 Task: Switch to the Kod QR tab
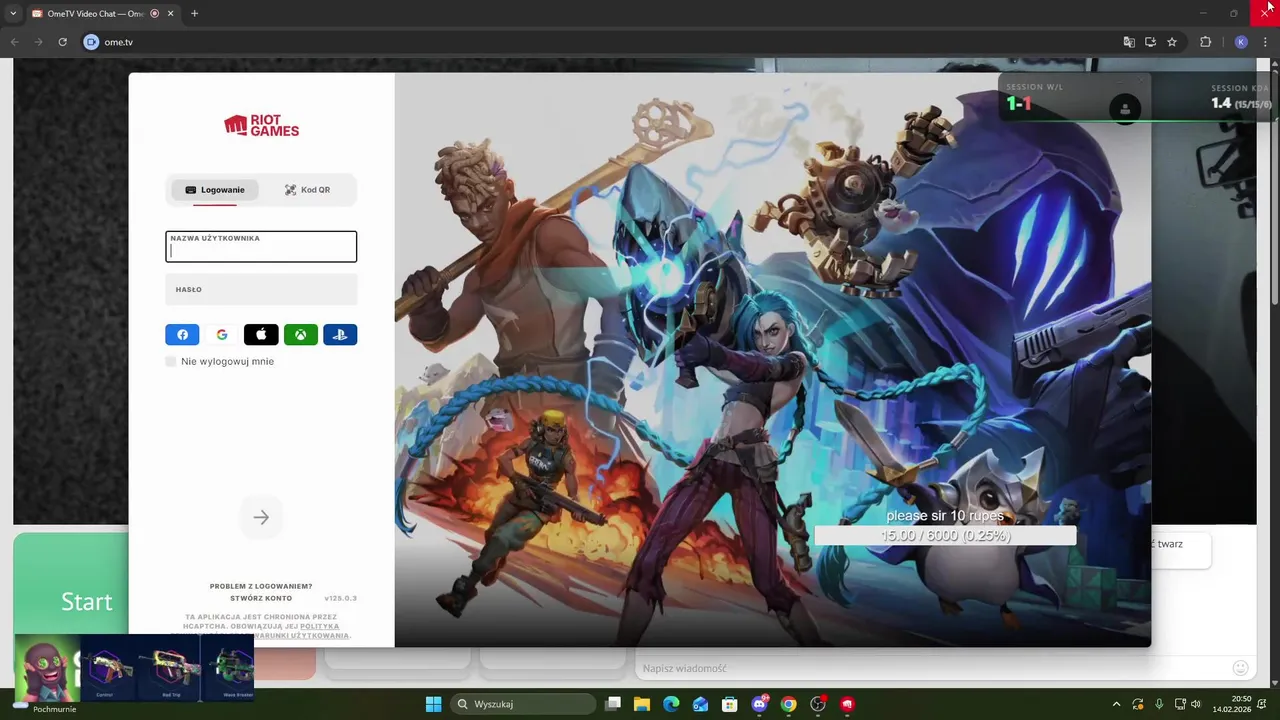point(307,190)
